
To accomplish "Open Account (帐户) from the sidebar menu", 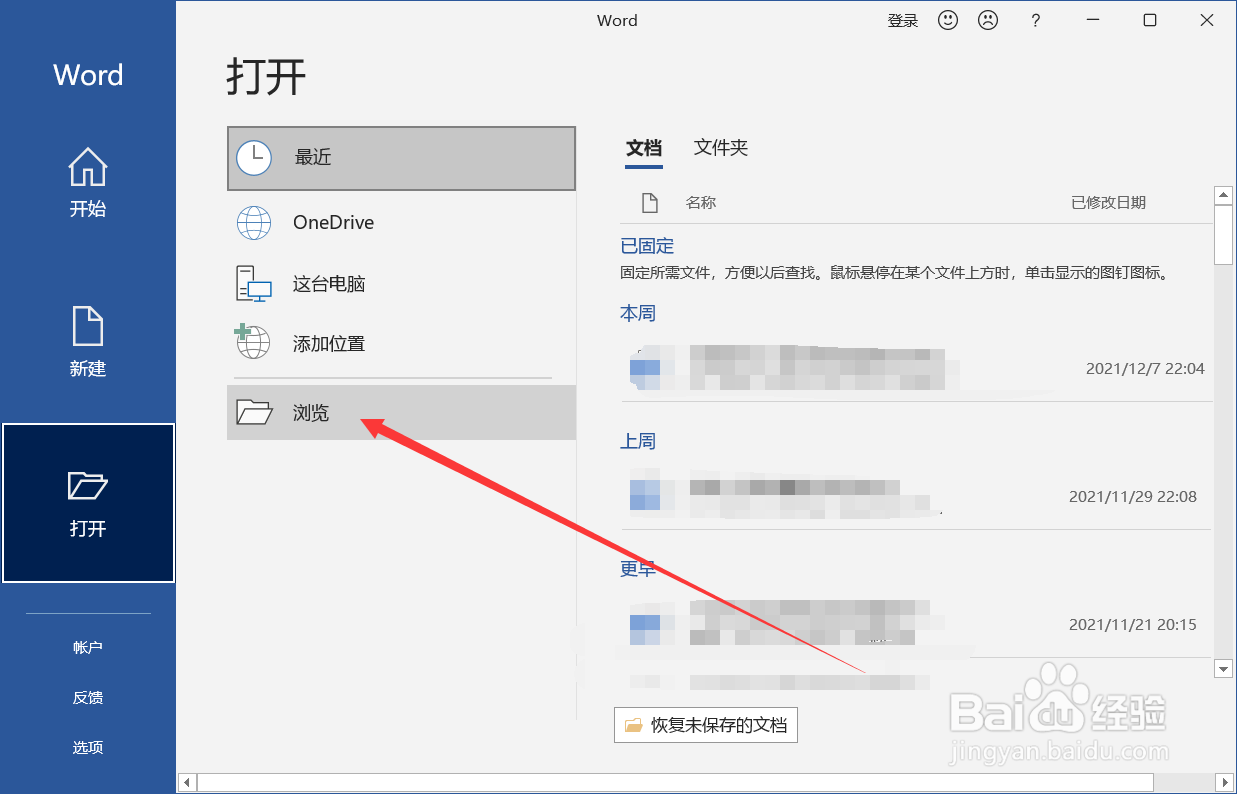I will (88, 647).
